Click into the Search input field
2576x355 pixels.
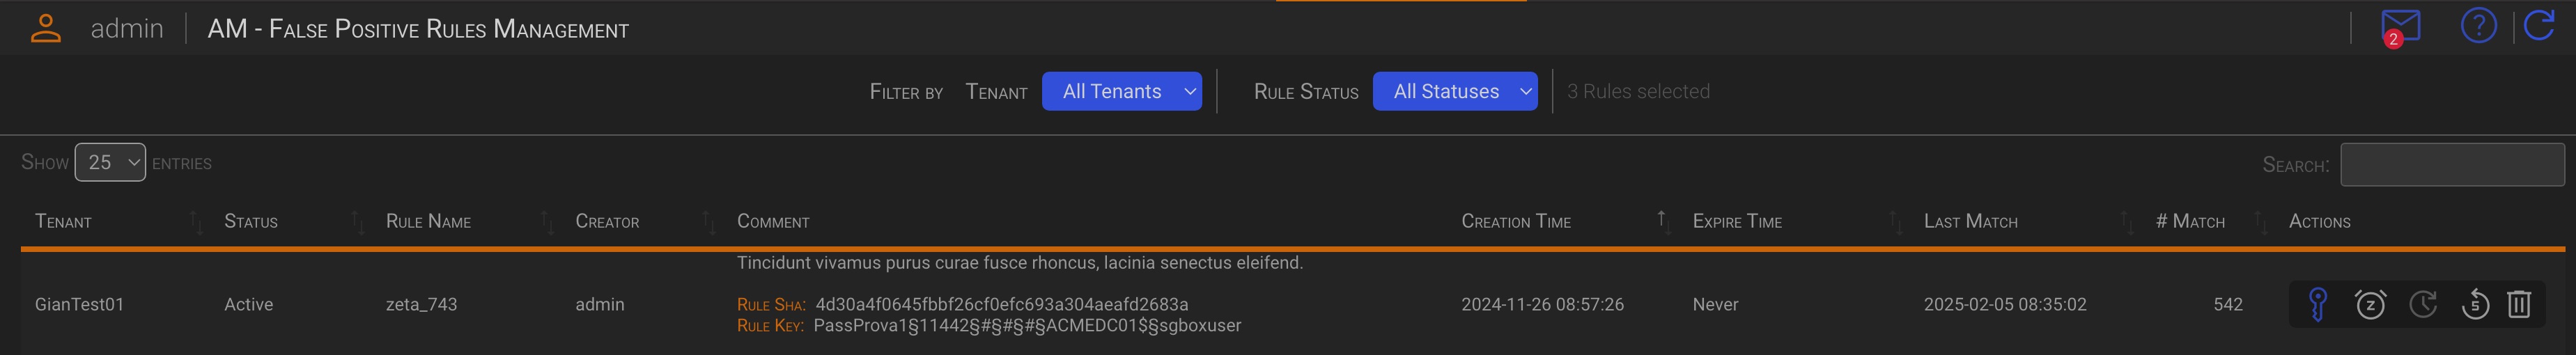coord(2451,165)
